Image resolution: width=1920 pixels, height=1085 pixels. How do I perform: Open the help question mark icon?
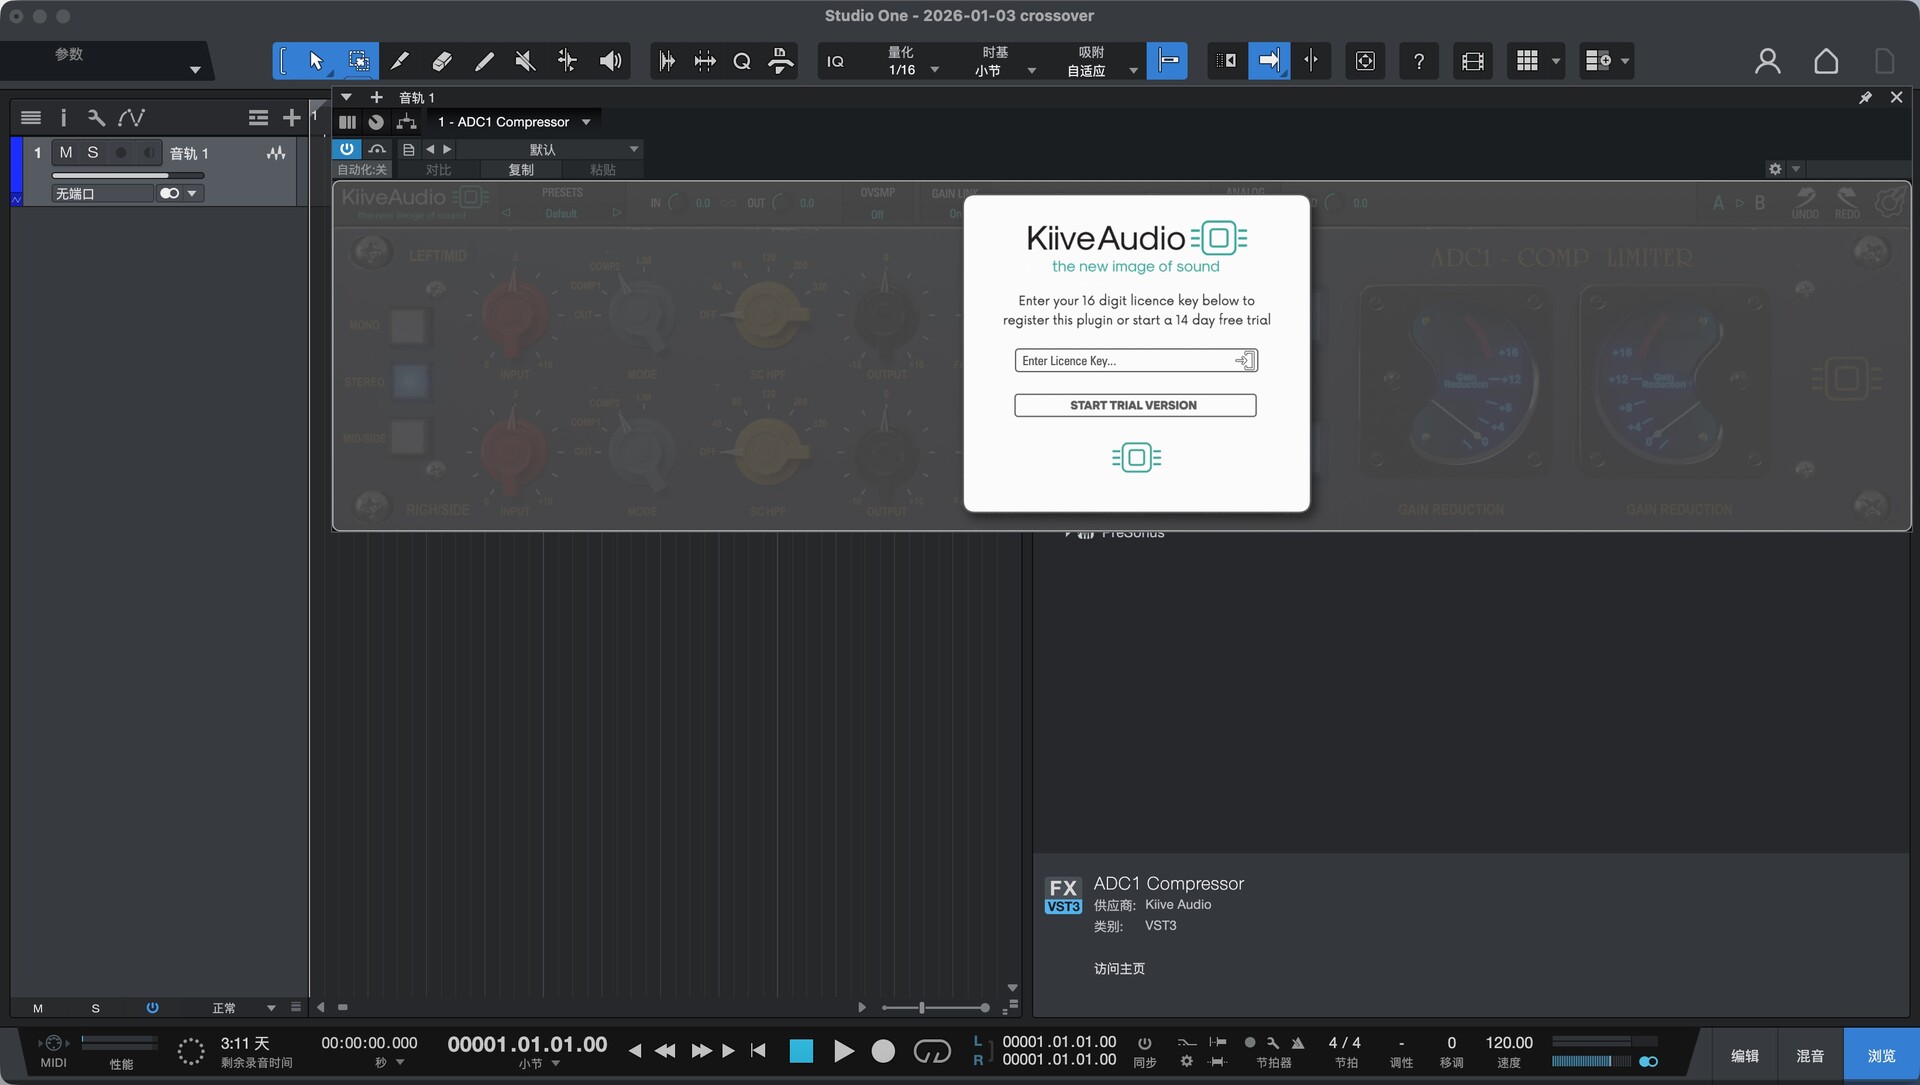(1418, 61)
